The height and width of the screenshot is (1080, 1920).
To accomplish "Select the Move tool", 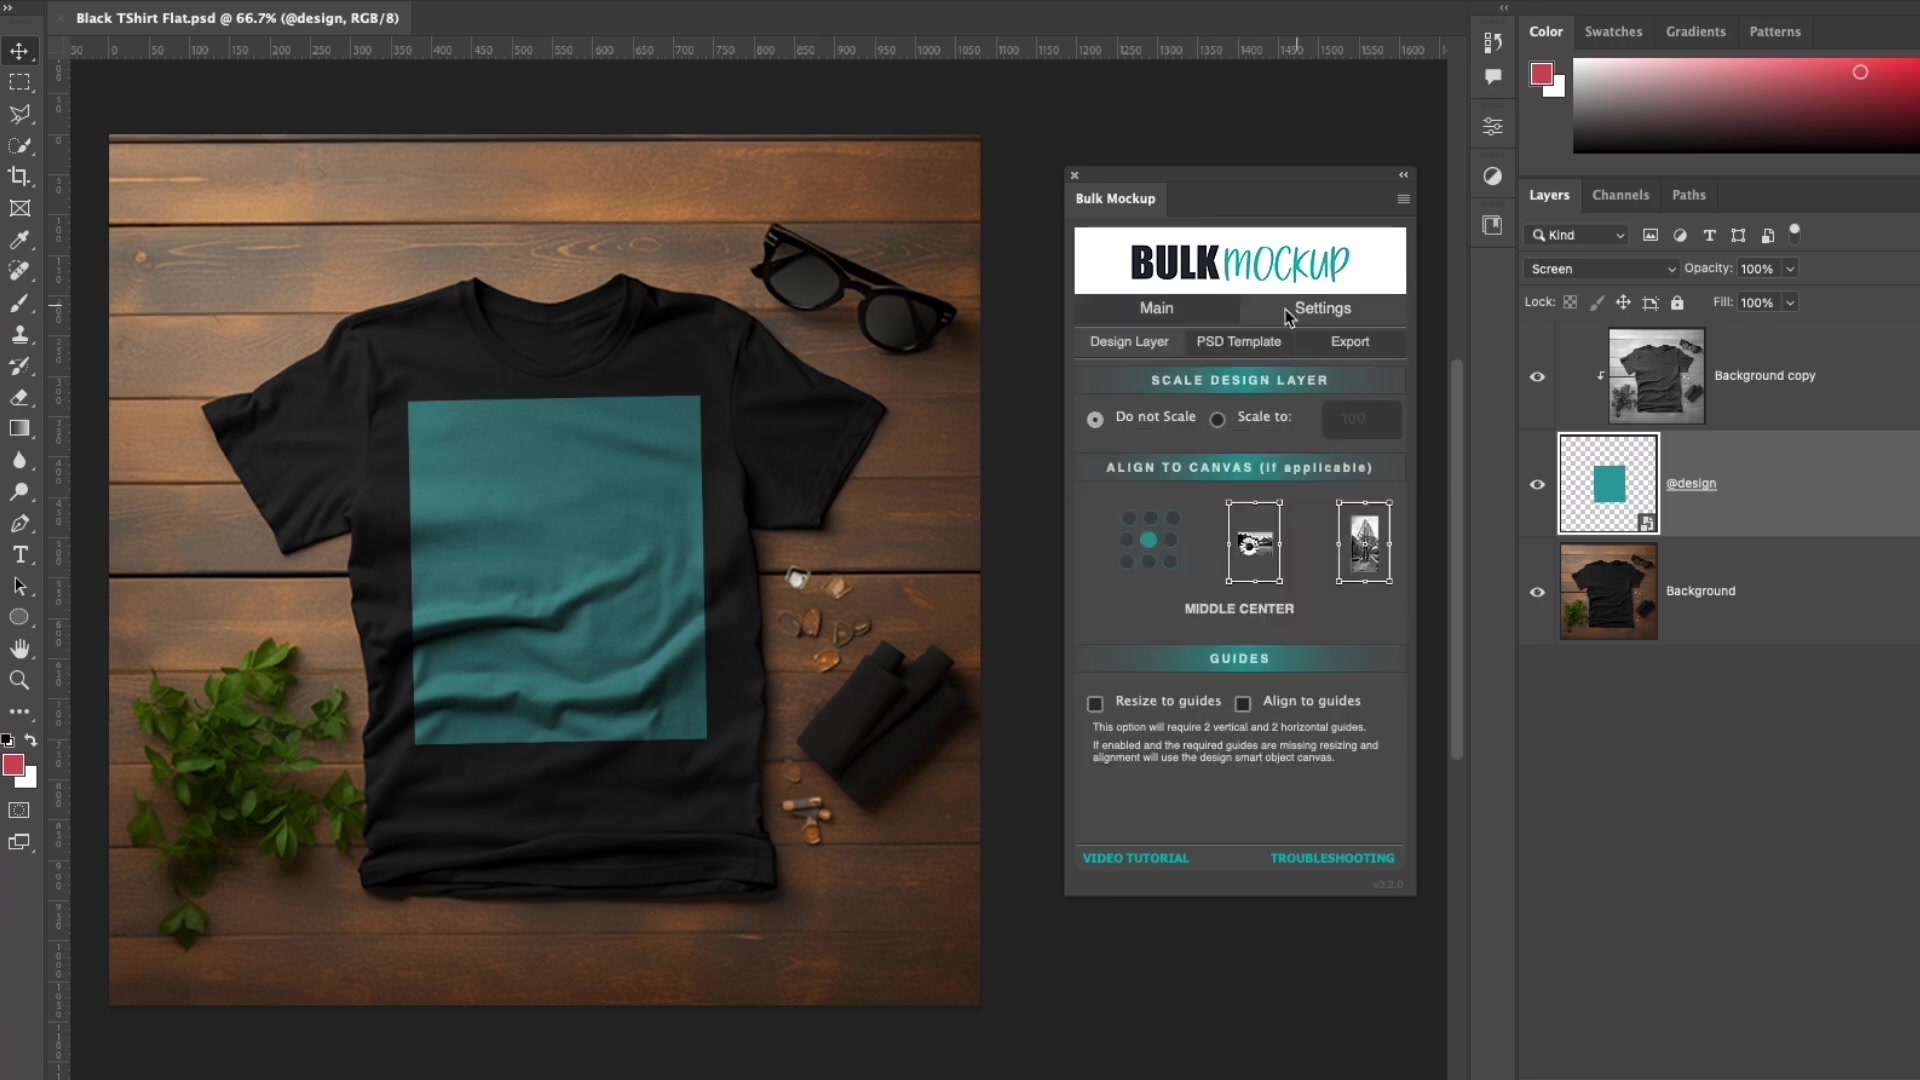I will coord(20,52).
